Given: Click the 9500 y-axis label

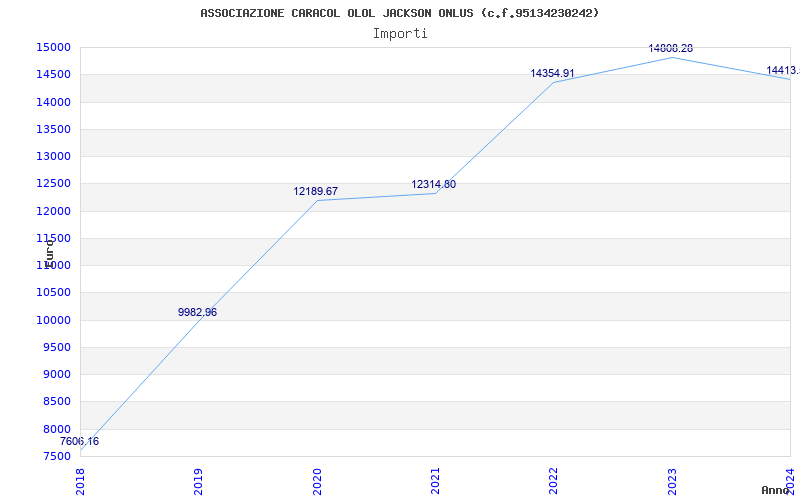Looking at the screenshot, I should [56, 347].
